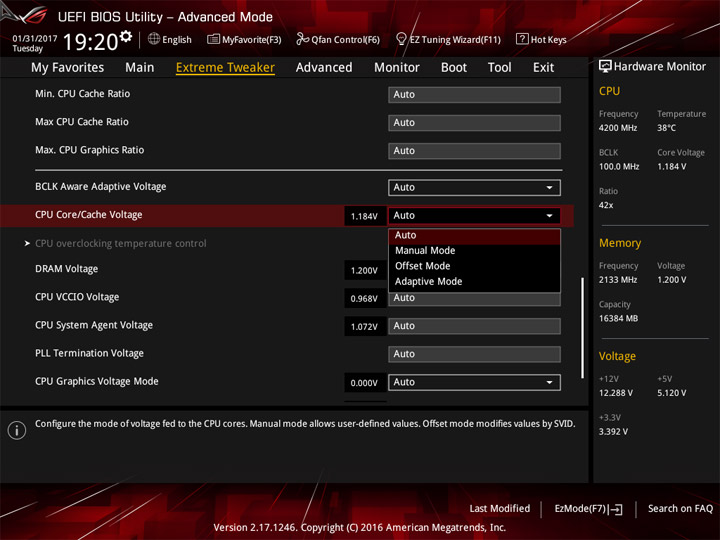Click the 2133 MHz memory frequency
This screenshot has width=720, height=540.
coord(618,280)
